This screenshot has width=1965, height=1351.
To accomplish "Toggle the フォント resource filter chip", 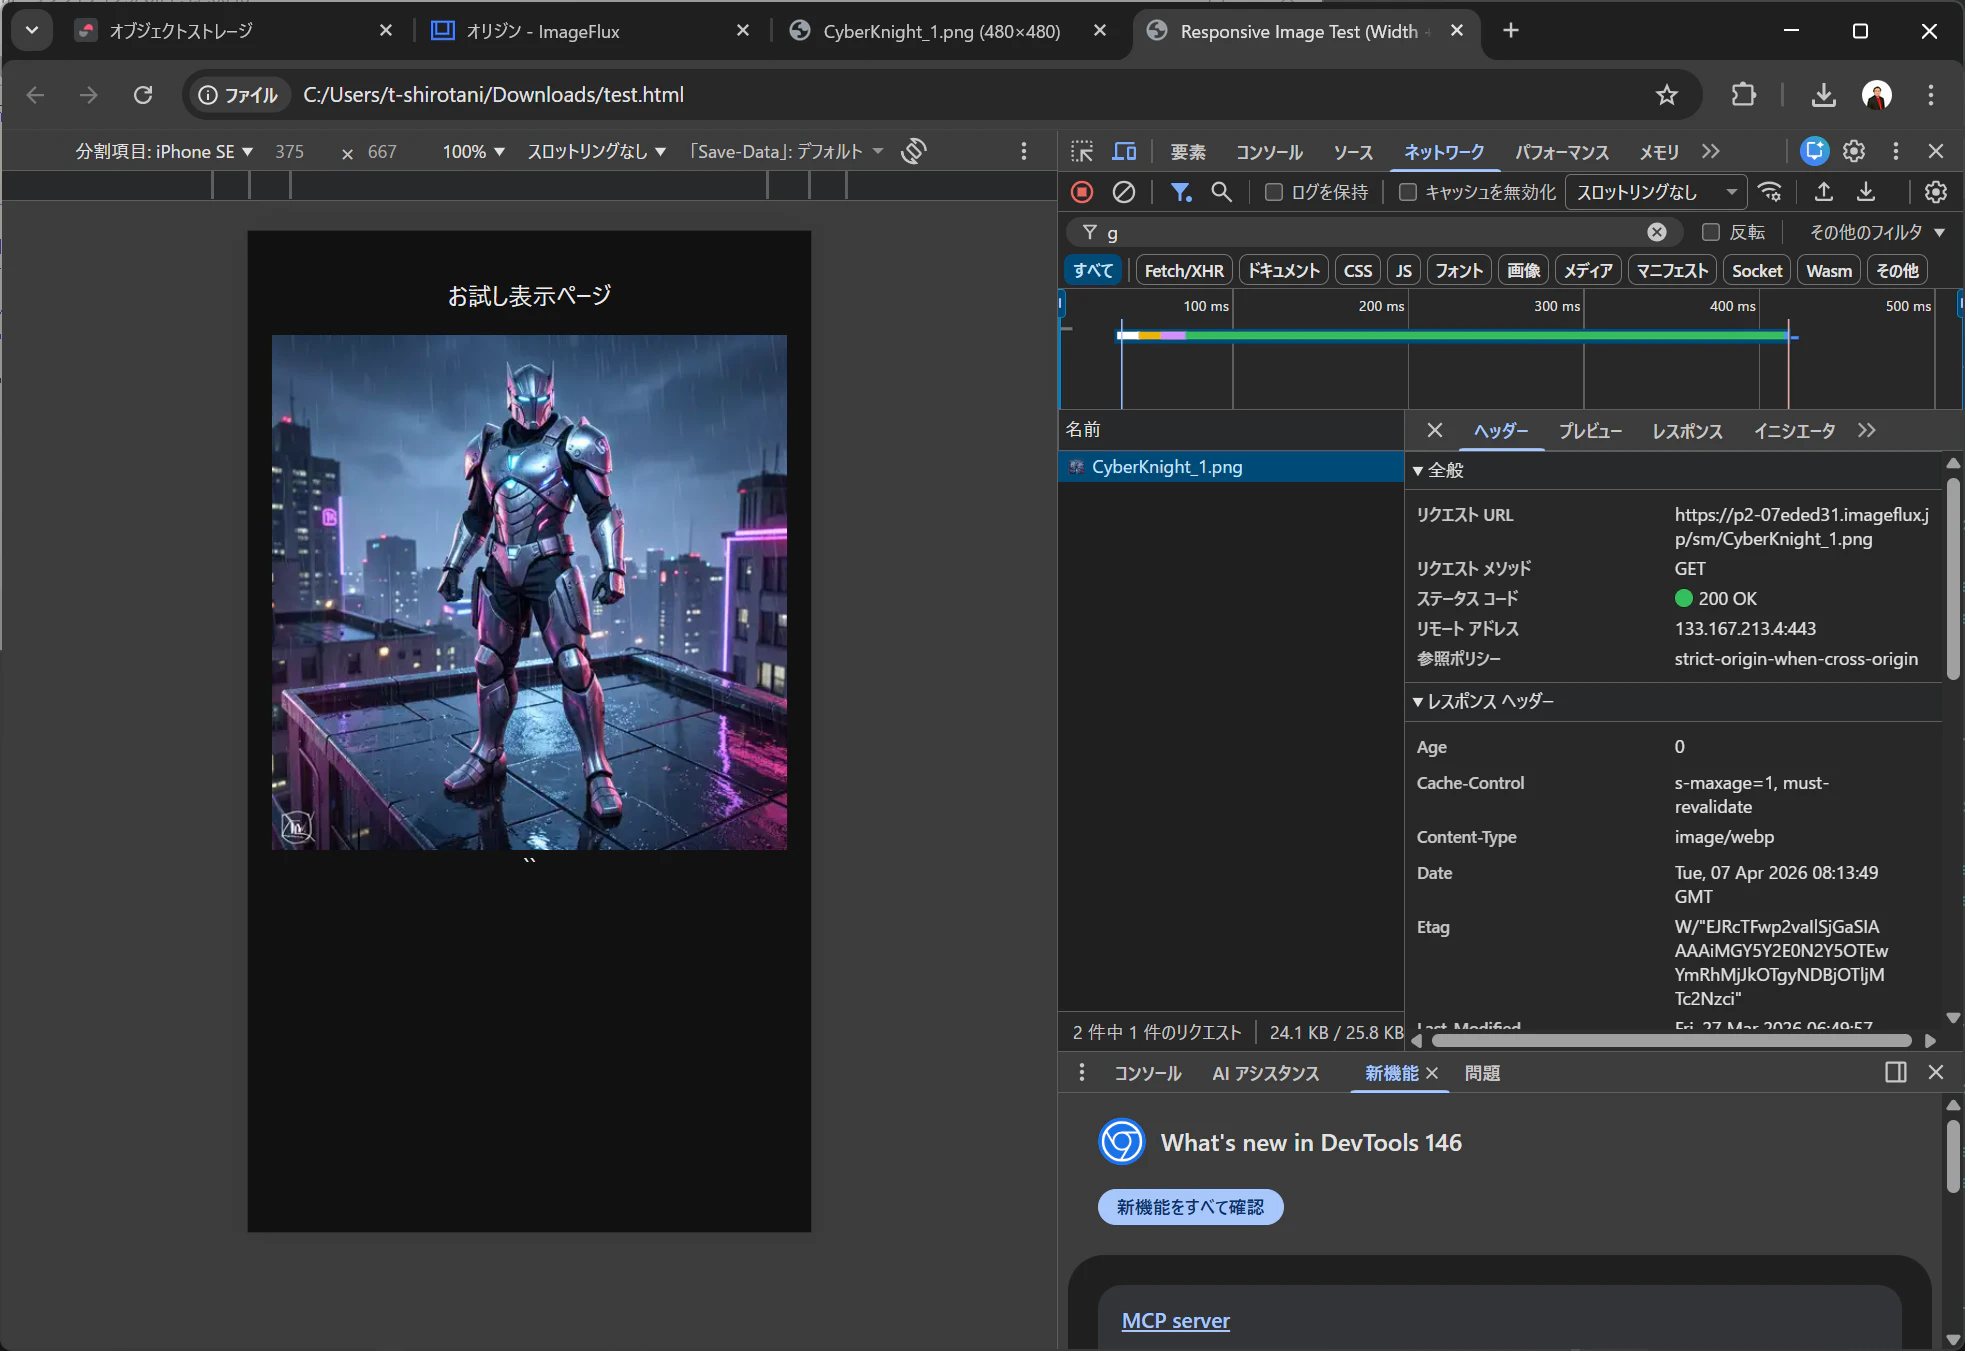I will (x=1459, y=270).
